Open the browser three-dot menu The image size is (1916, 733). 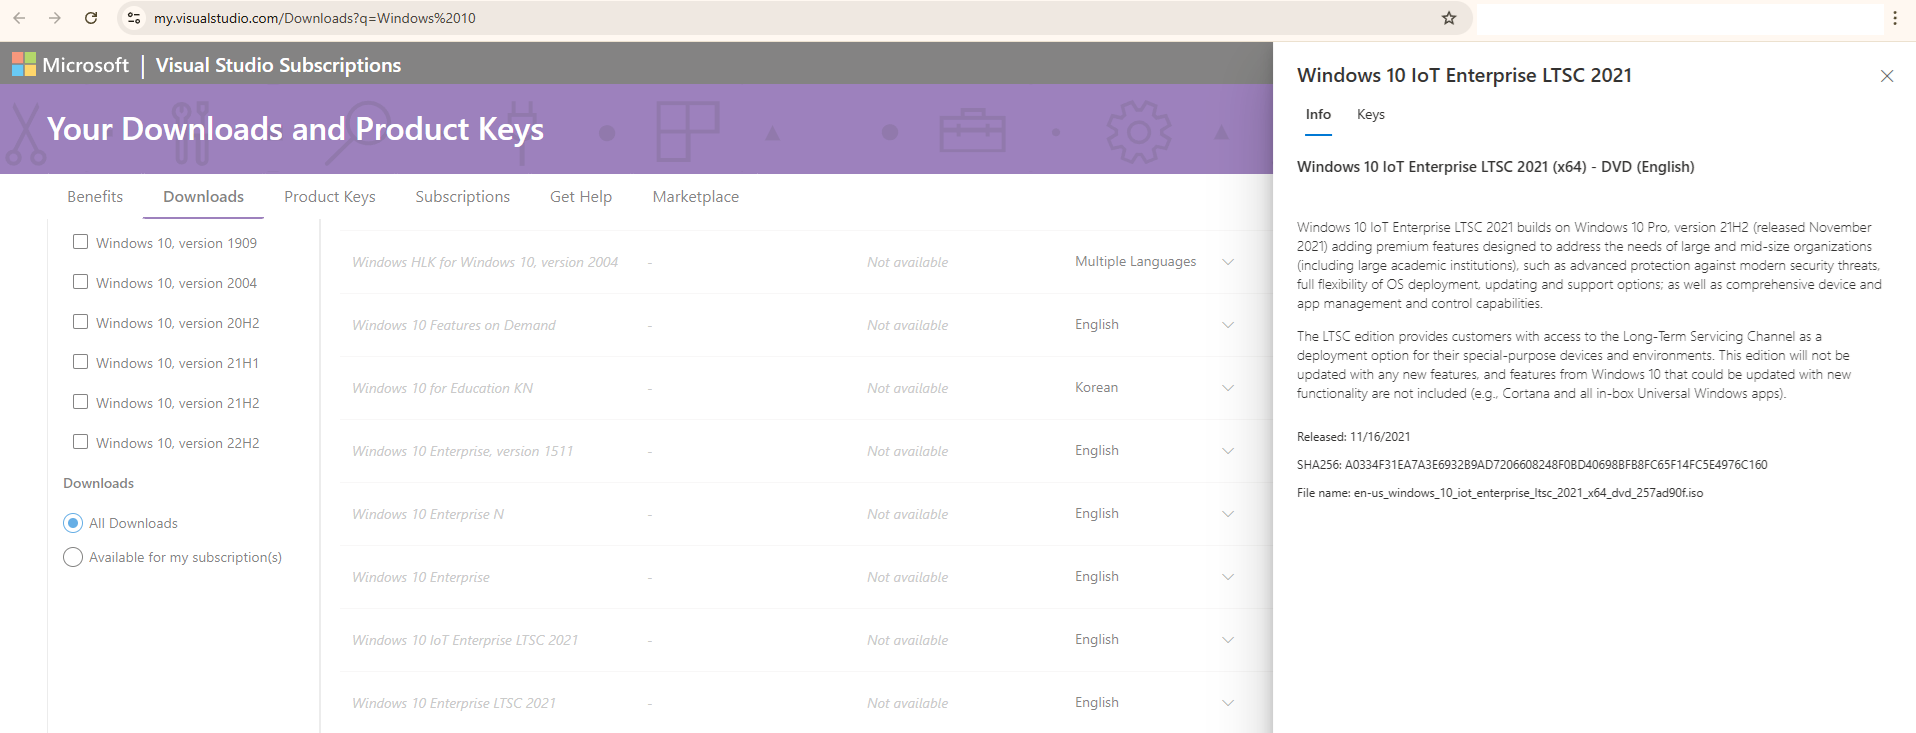click(1895, 18)
